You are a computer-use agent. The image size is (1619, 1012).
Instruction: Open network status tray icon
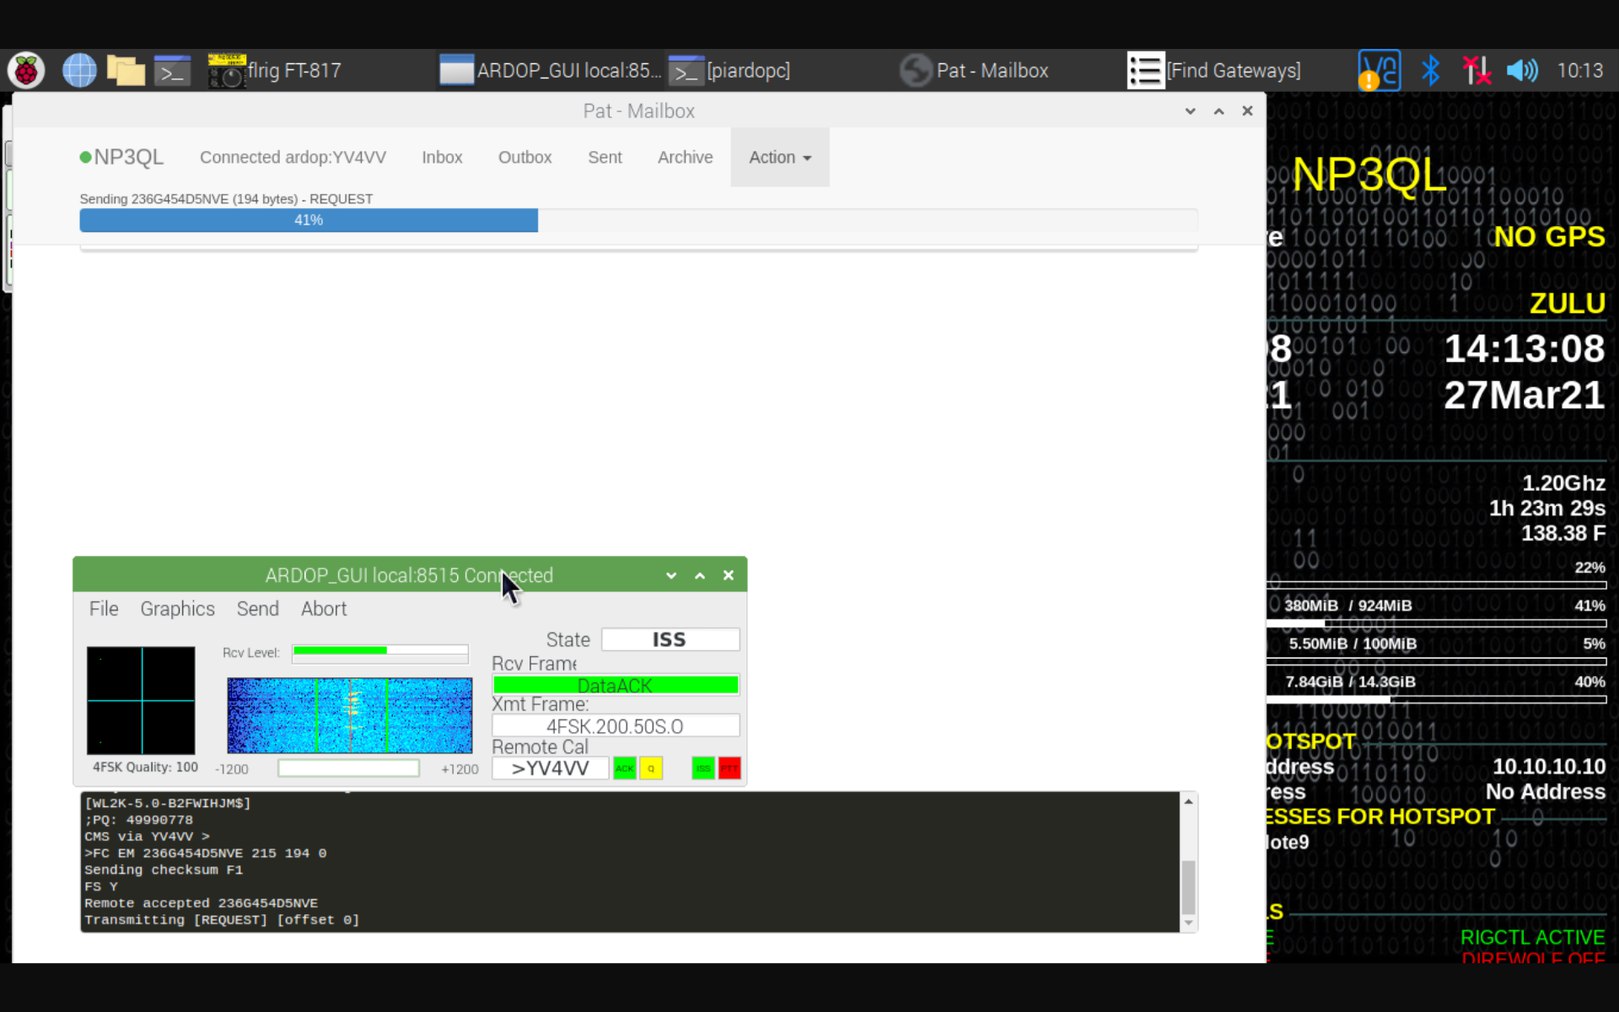coord(1476,70)
